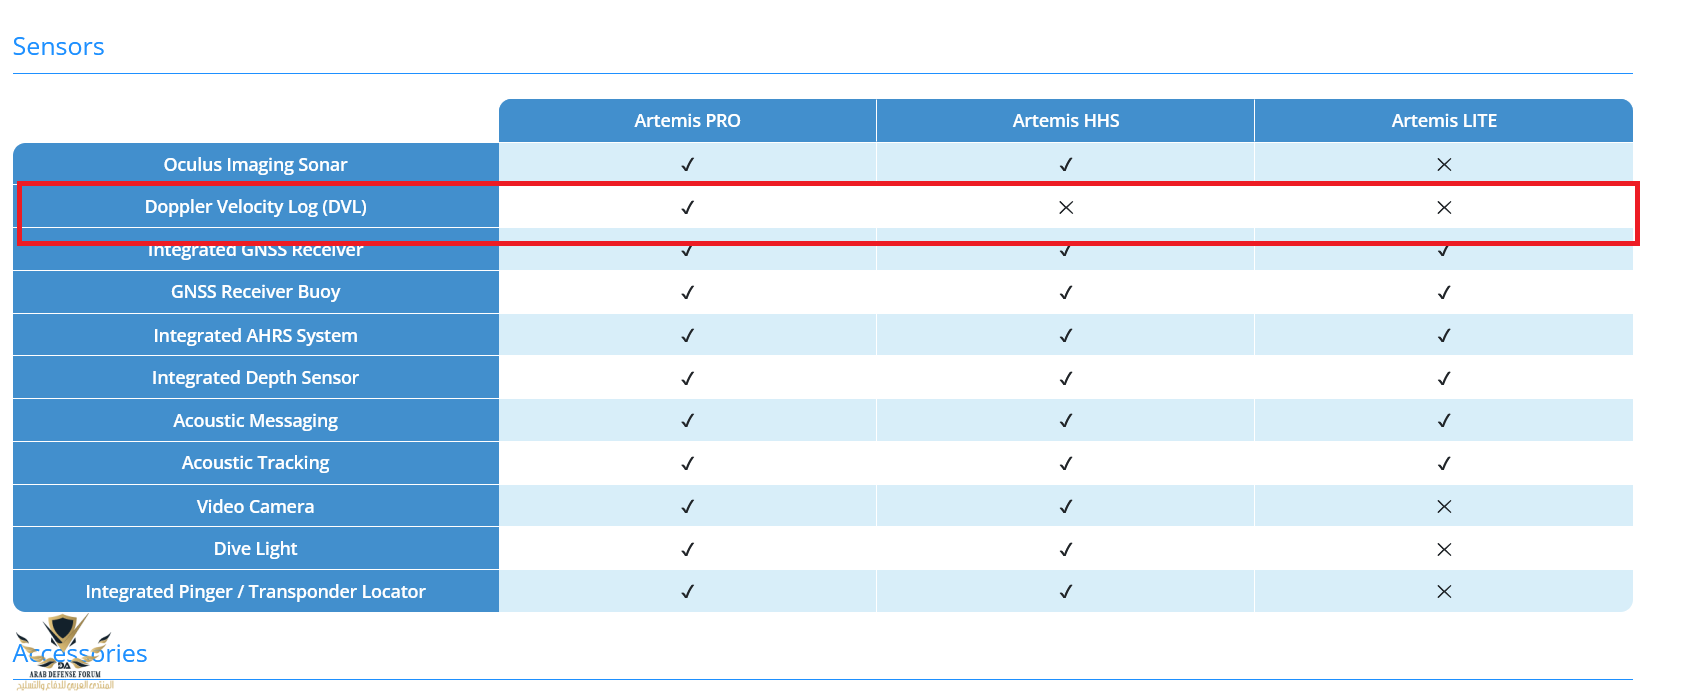Screen dimensions: 1699x693
Task: Click the Sensors section heading
Action: tap(58, 47)
